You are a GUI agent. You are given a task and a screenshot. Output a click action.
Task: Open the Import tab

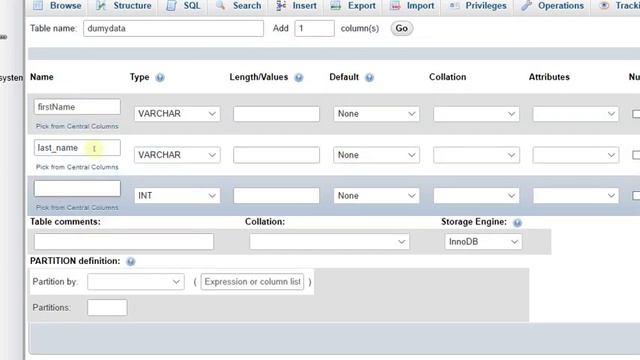click(412, 6)
